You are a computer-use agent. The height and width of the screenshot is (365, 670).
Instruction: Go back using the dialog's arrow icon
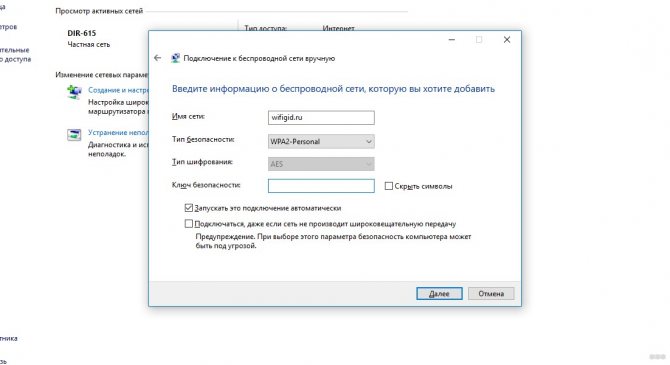158,58
